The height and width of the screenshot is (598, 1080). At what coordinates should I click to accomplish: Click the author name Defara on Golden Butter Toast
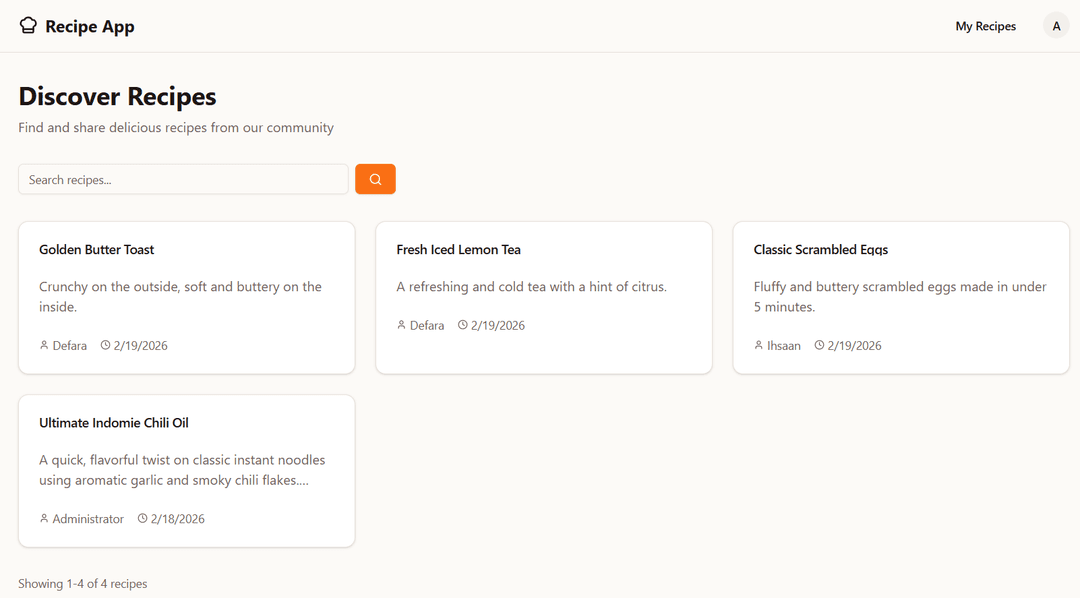click(69, 345)
